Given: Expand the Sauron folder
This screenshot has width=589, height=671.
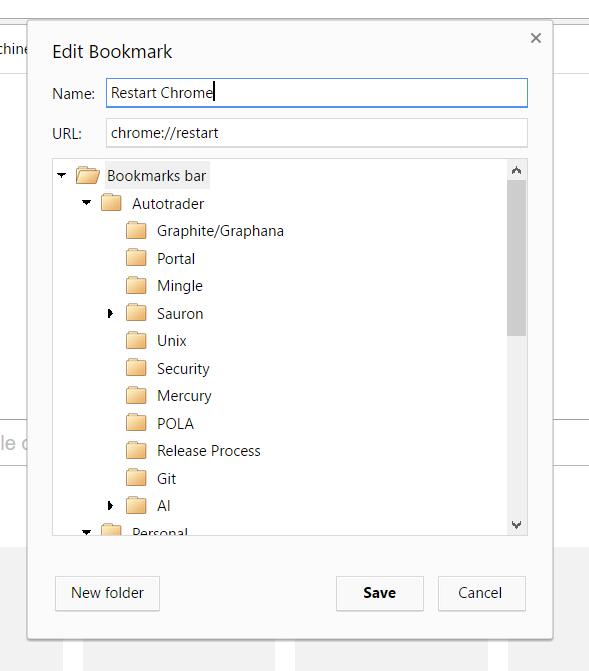Looking at the screenshot, I should click(x=110, y=313).
